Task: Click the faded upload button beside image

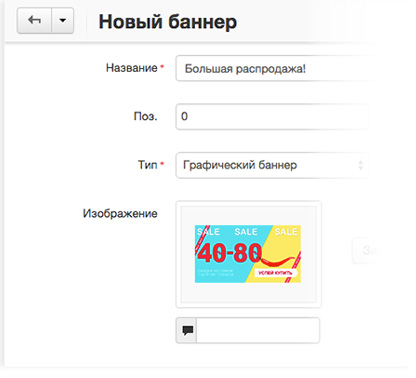Action: [365, 251]
